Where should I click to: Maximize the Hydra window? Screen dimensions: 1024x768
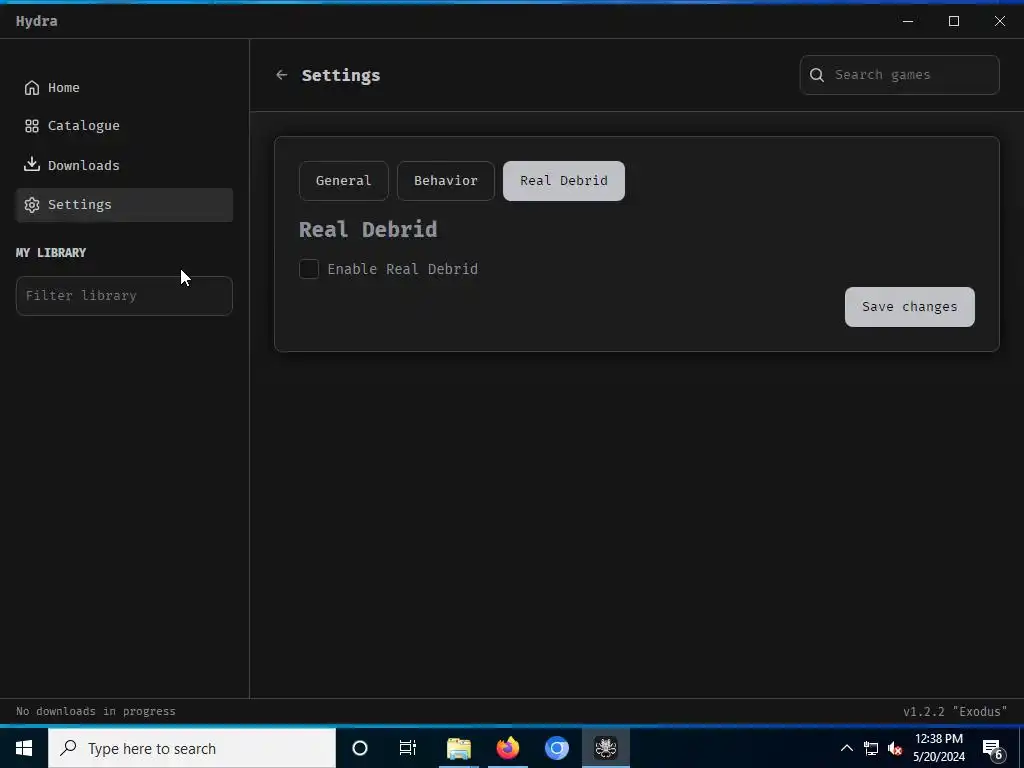click(954, 21)
